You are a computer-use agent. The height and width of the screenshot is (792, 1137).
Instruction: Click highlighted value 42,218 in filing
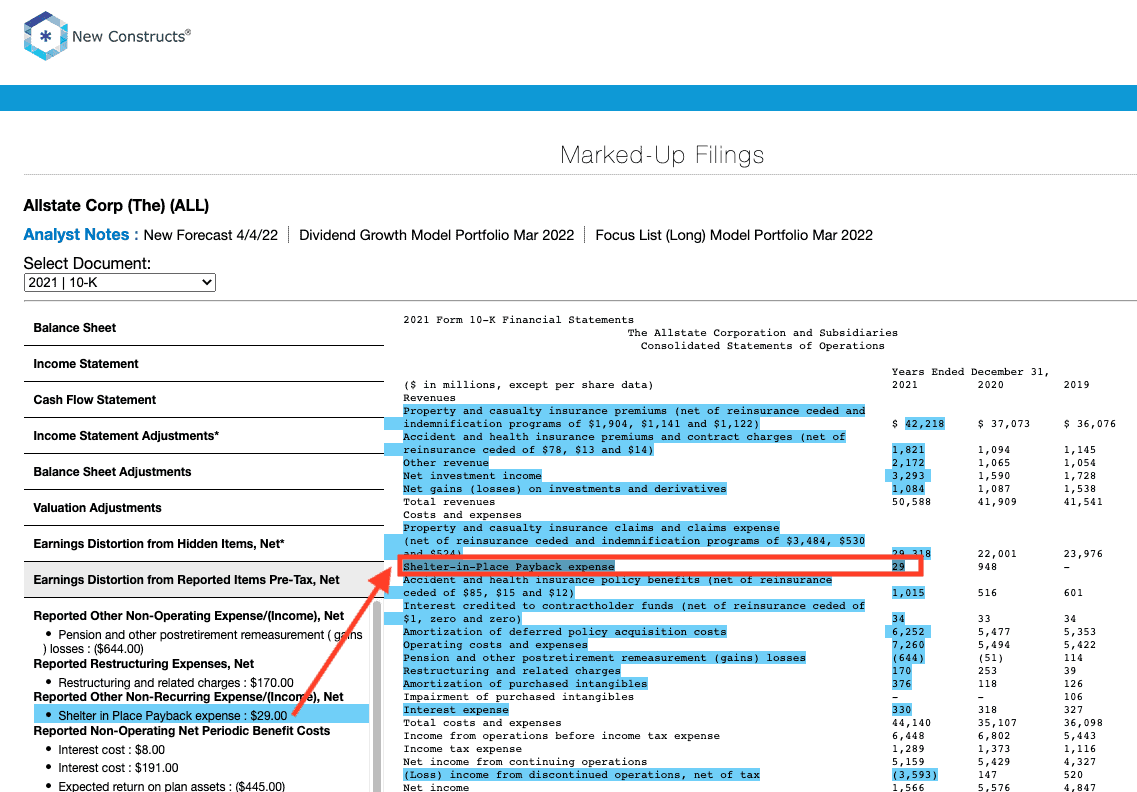(x=925, y=424)
